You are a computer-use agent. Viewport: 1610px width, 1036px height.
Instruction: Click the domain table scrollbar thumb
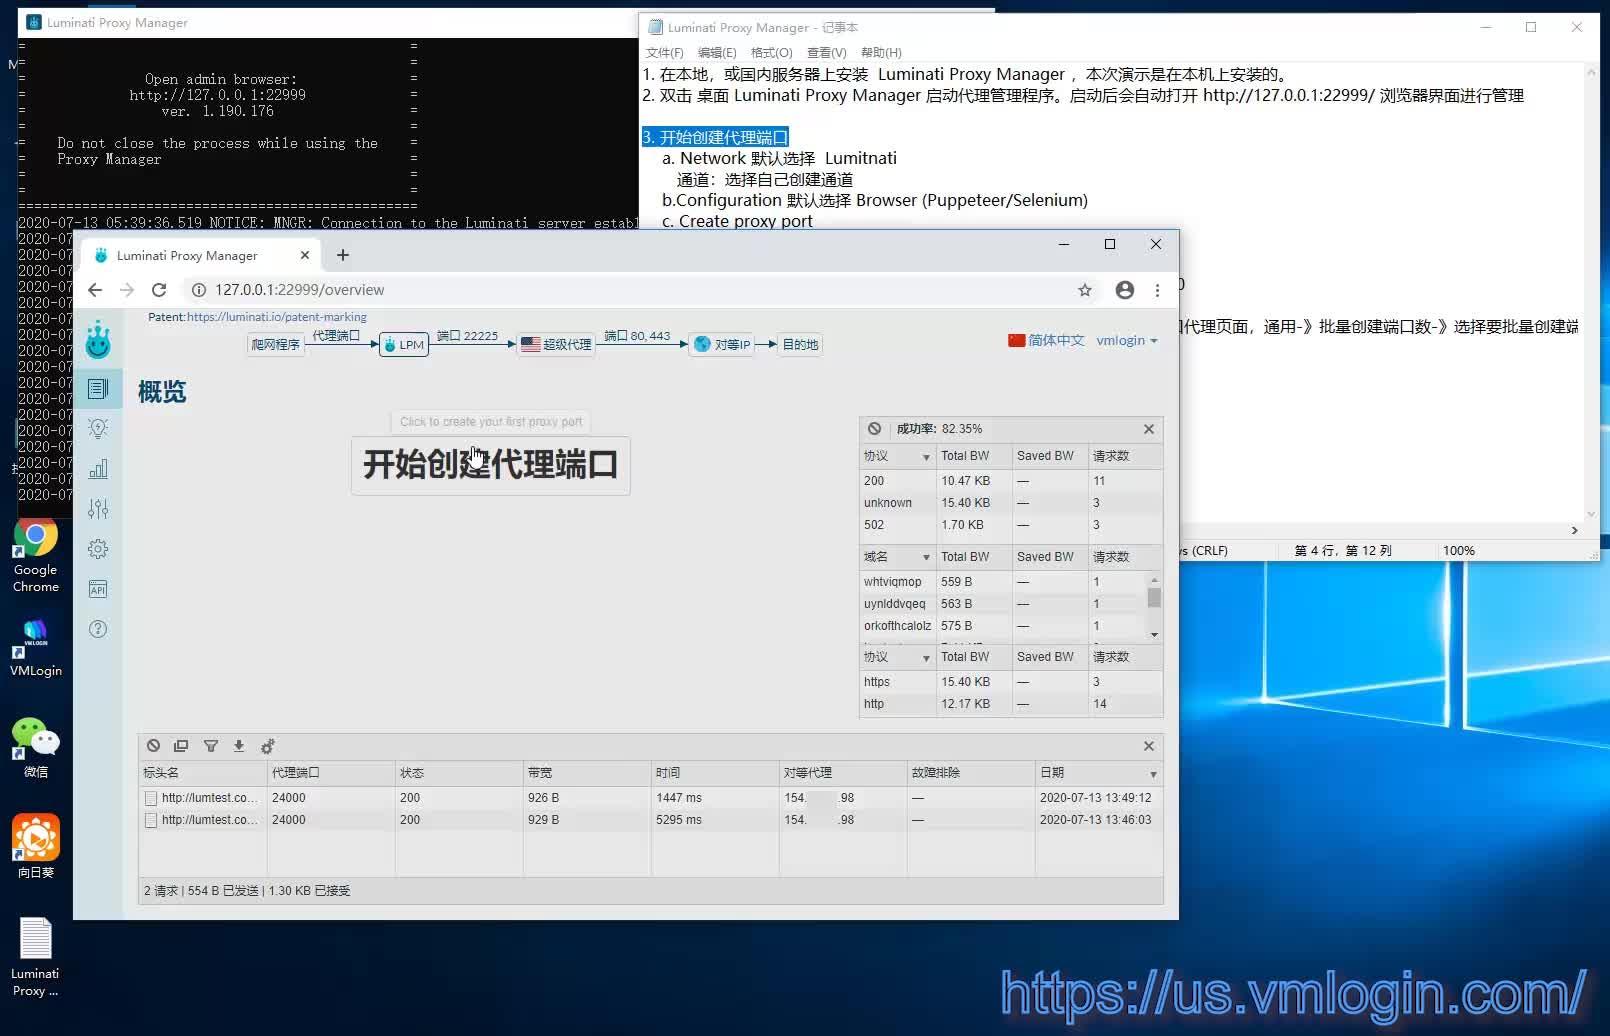(1154, 598)
